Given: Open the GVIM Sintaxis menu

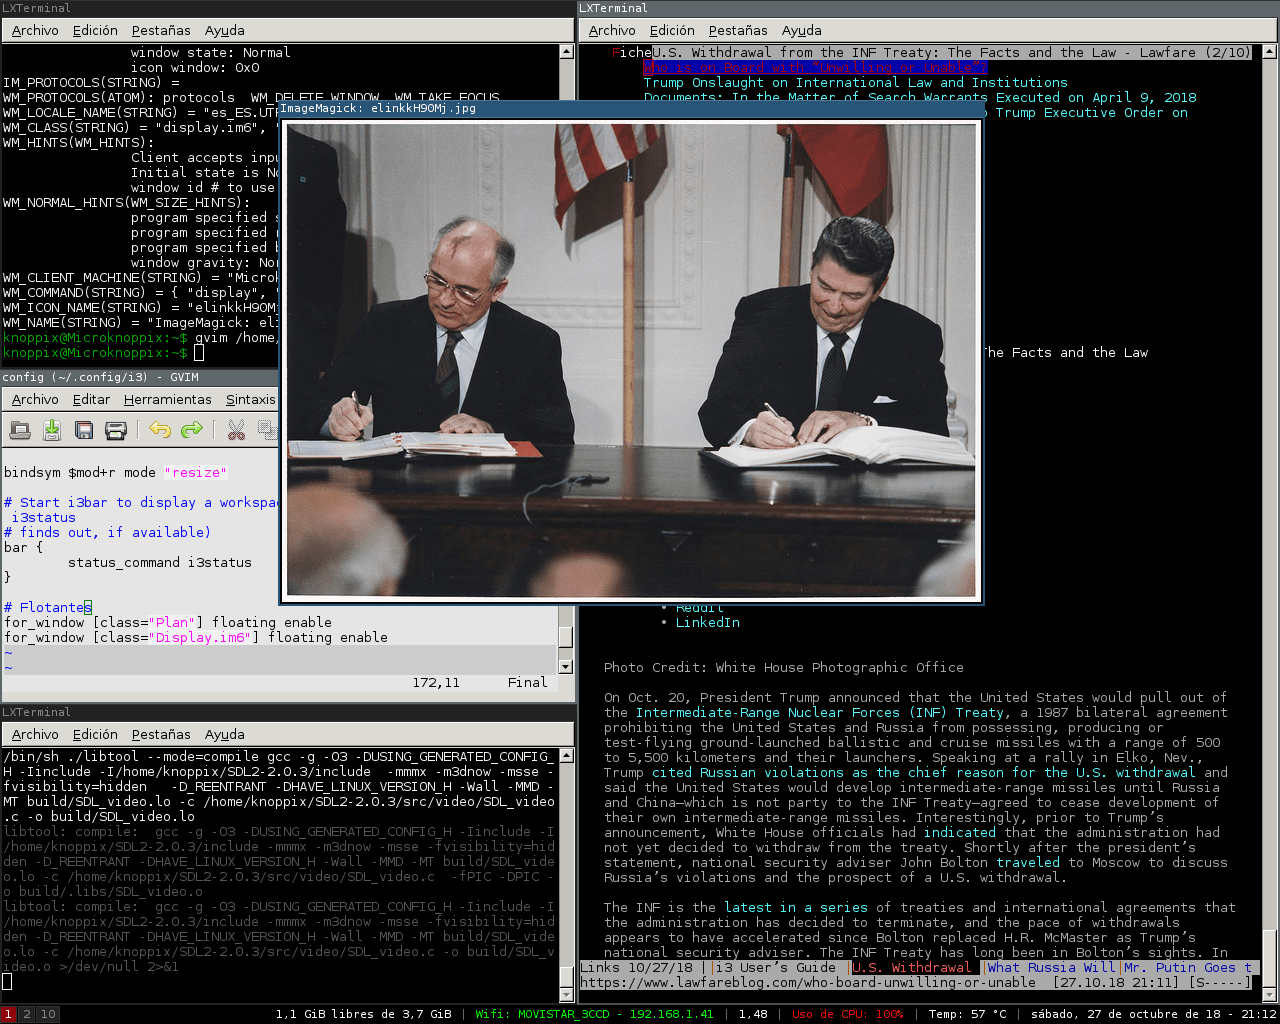Looking at the screenshot, I should pyautogui.click(x=250, y=400).
